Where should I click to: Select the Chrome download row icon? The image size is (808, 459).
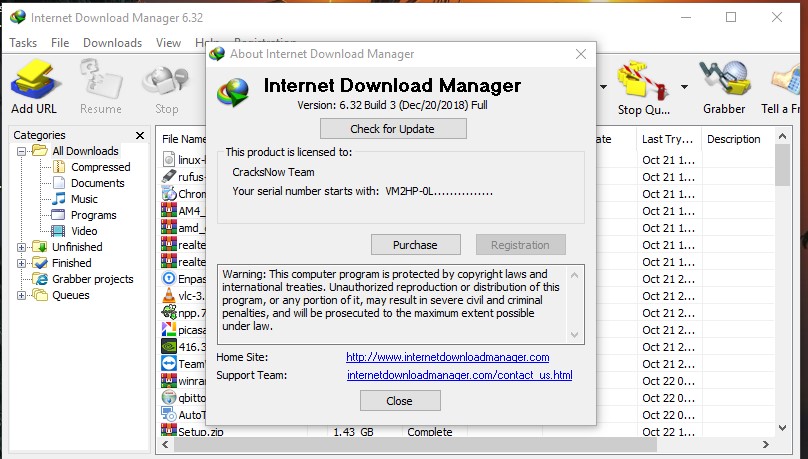(x=169, y=194)
